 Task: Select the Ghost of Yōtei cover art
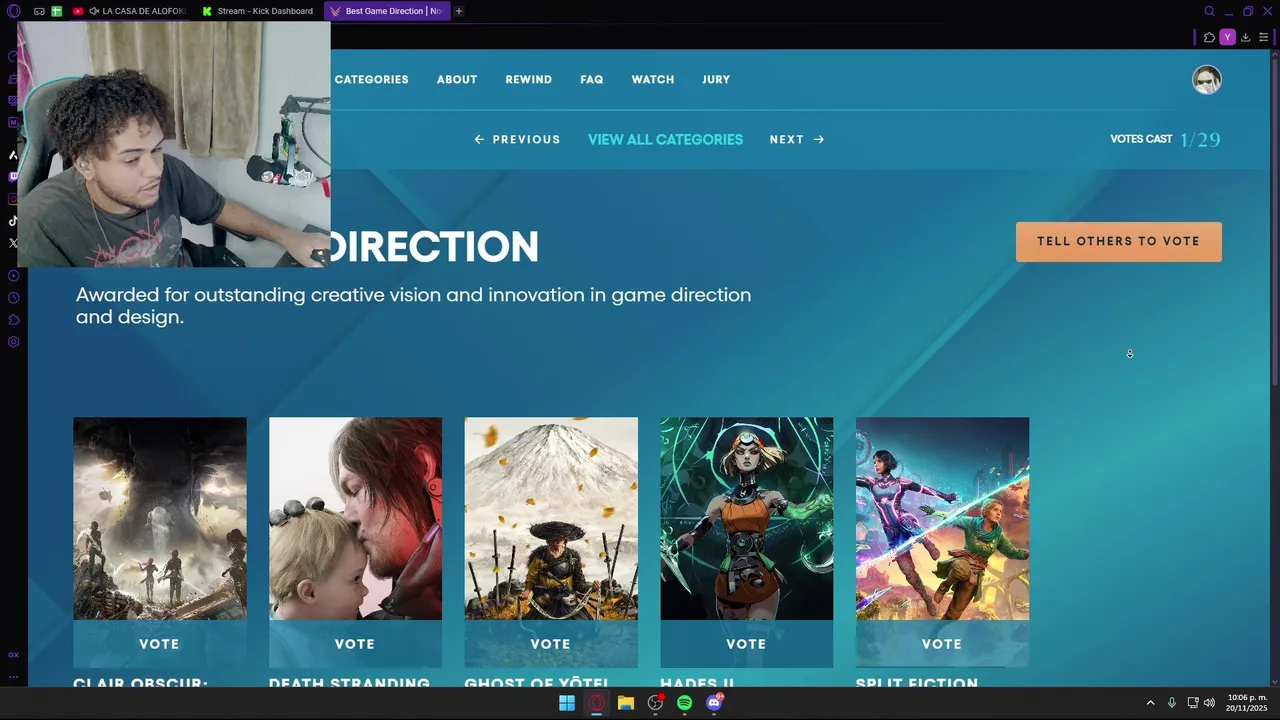(x=551, y=519)
